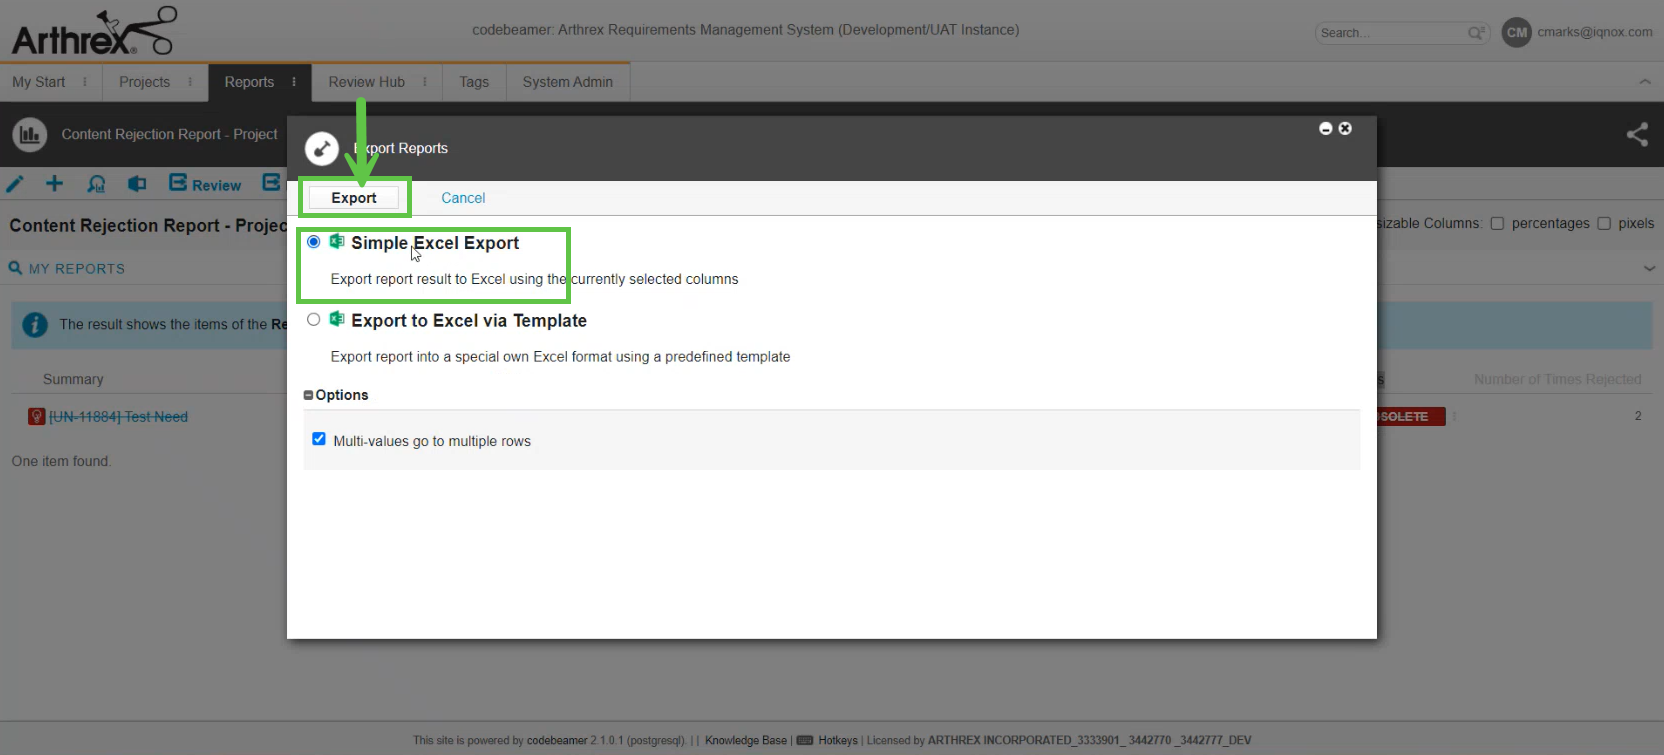Open the System Admin tab
The image size is (1664, 755).
coord(567,82)
